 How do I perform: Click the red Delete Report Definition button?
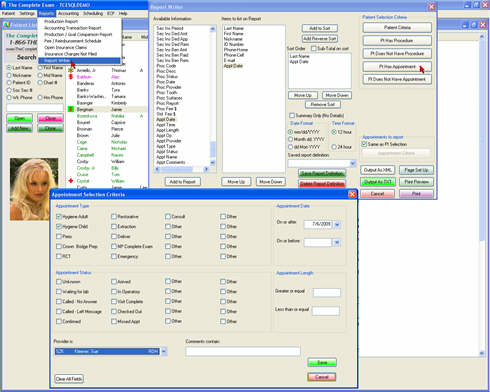pos(322,184)
